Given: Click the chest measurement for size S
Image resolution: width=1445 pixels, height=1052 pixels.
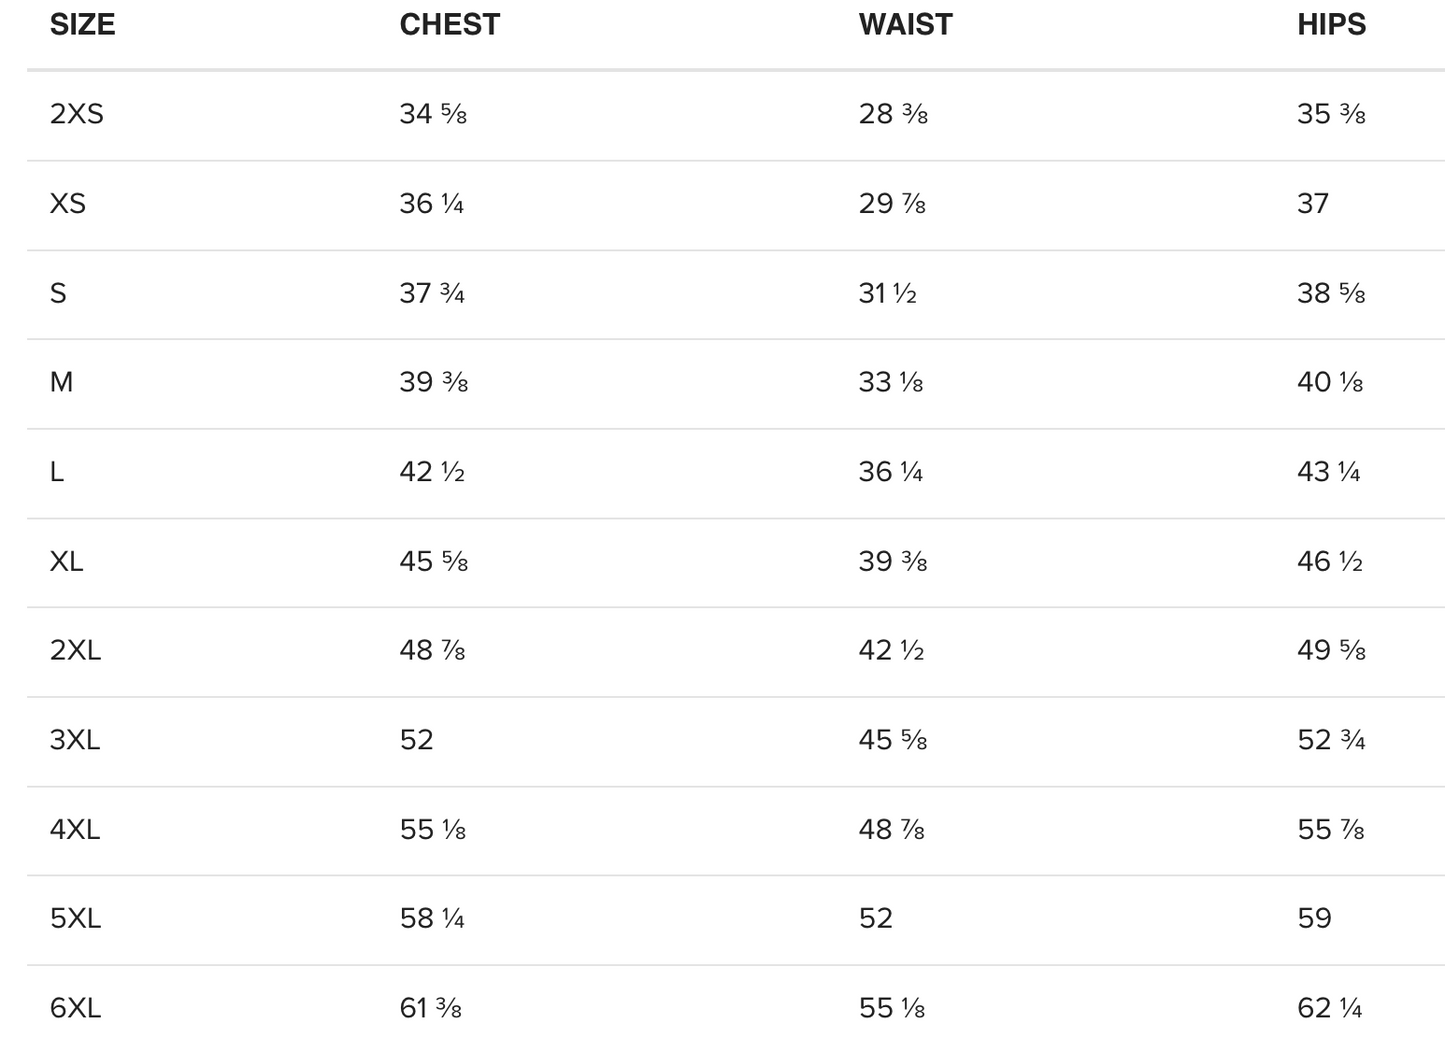Looking at the screenshot, I should tap(432, 293).
